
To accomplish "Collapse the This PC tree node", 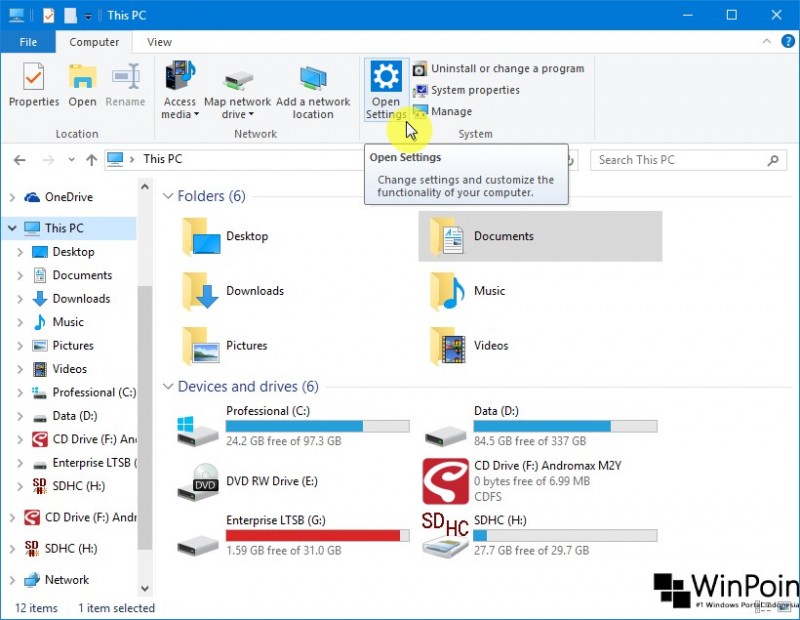I will pyautogui.click(x=12, y=229).
